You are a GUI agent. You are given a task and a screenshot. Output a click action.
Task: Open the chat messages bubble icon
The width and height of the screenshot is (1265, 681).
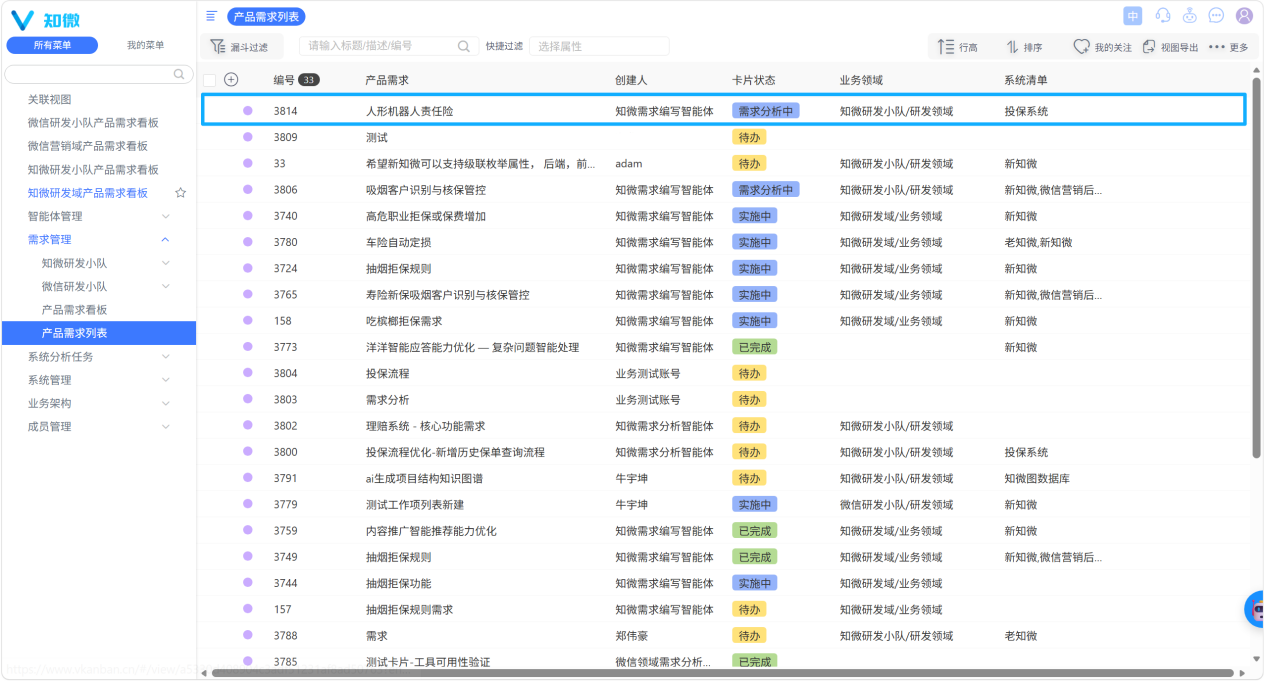[x=1216, y=16]
